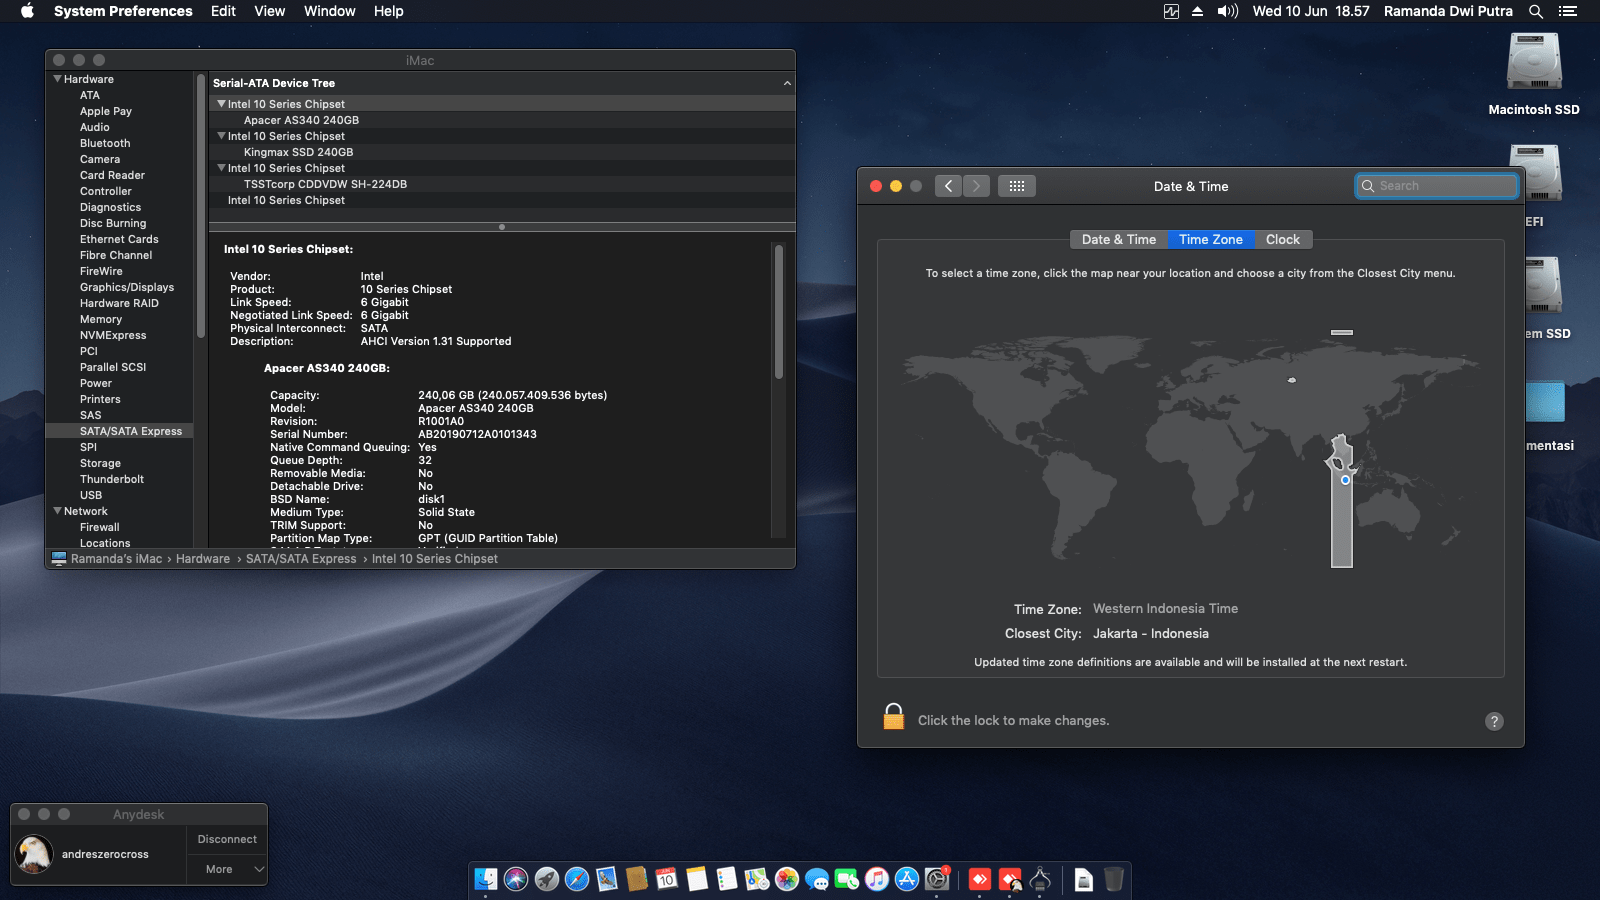Screen dimensions: 1600x900
Task: Collapse the chipset entry above Kingmax SSD
Action: [221, 136]
